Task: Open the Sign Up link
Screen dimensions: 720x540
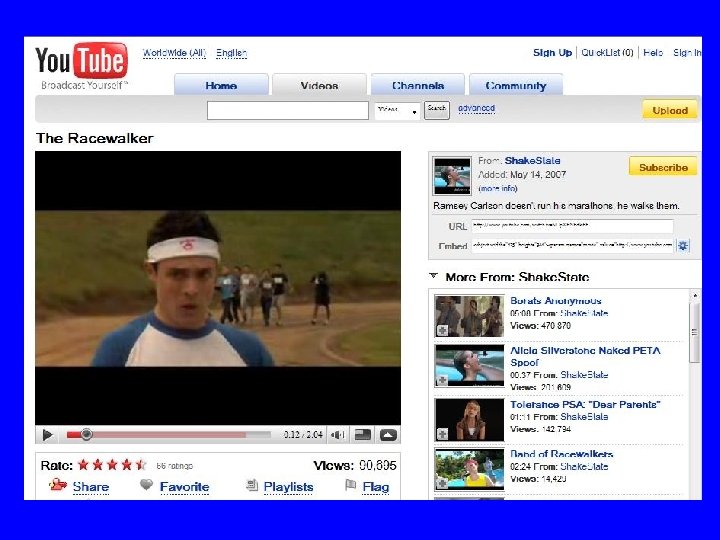Action: 552,53
